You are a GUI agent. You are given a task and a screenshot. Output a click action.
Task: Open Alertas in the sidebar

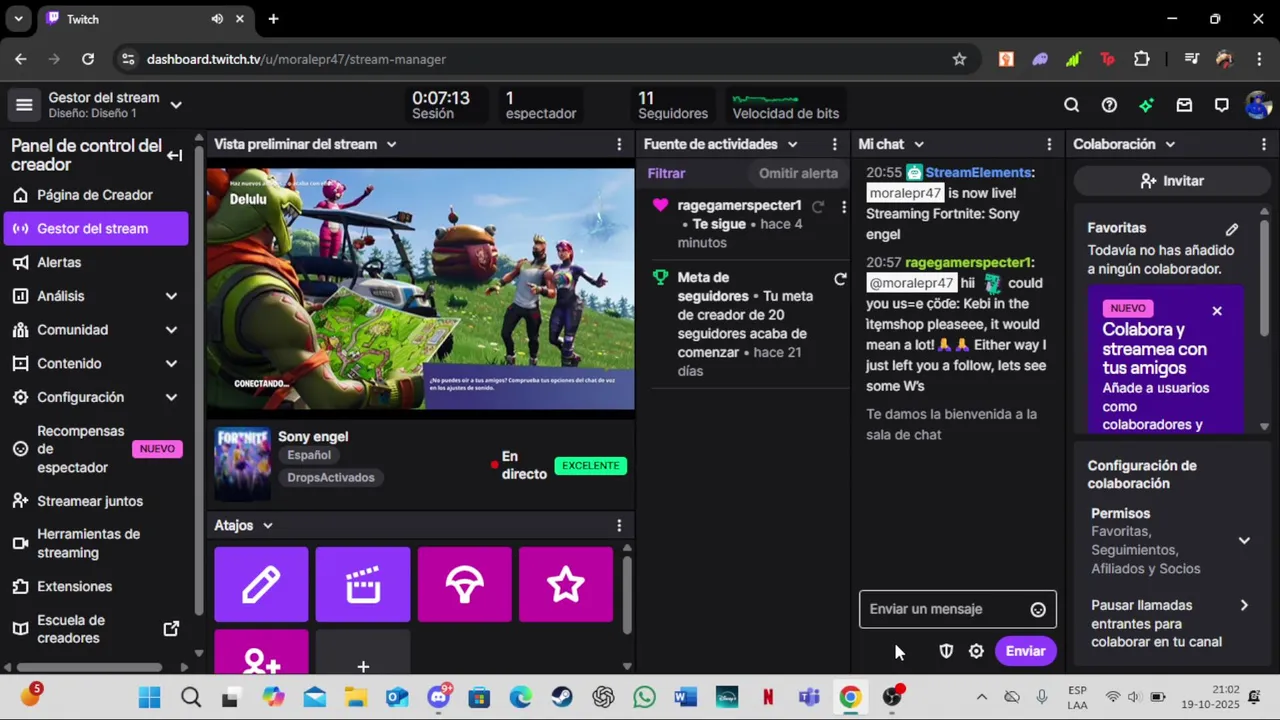click(x=95, y=262)
